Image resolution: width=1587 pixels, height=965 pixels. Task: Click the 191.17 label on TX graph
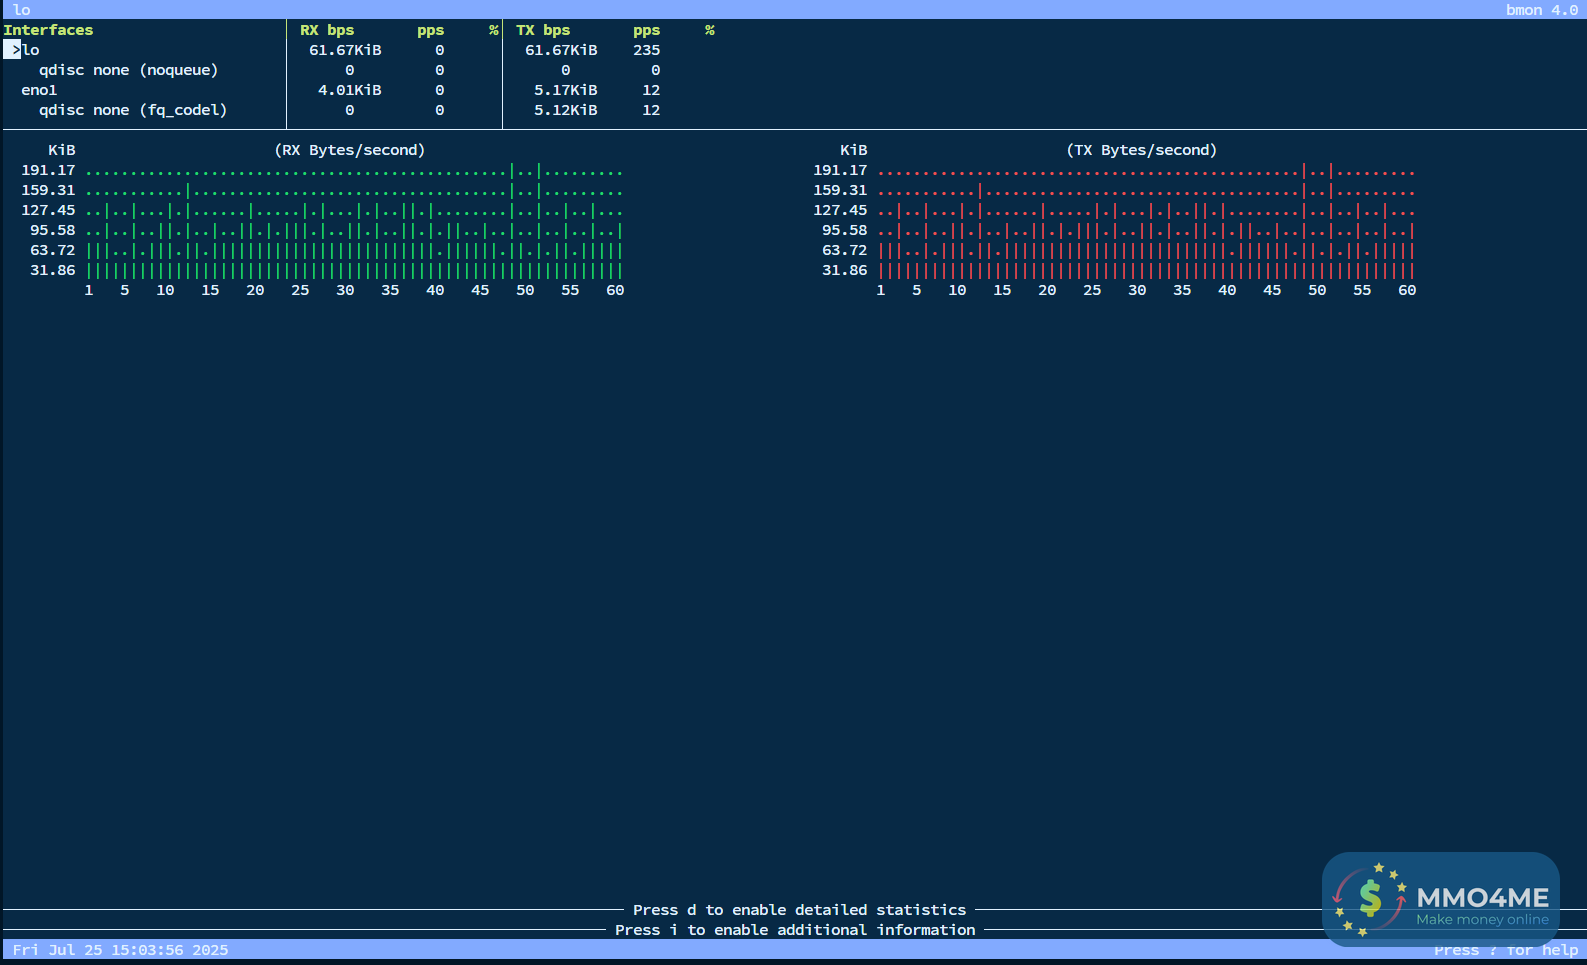pyautogui.click(x=840, y=170)
